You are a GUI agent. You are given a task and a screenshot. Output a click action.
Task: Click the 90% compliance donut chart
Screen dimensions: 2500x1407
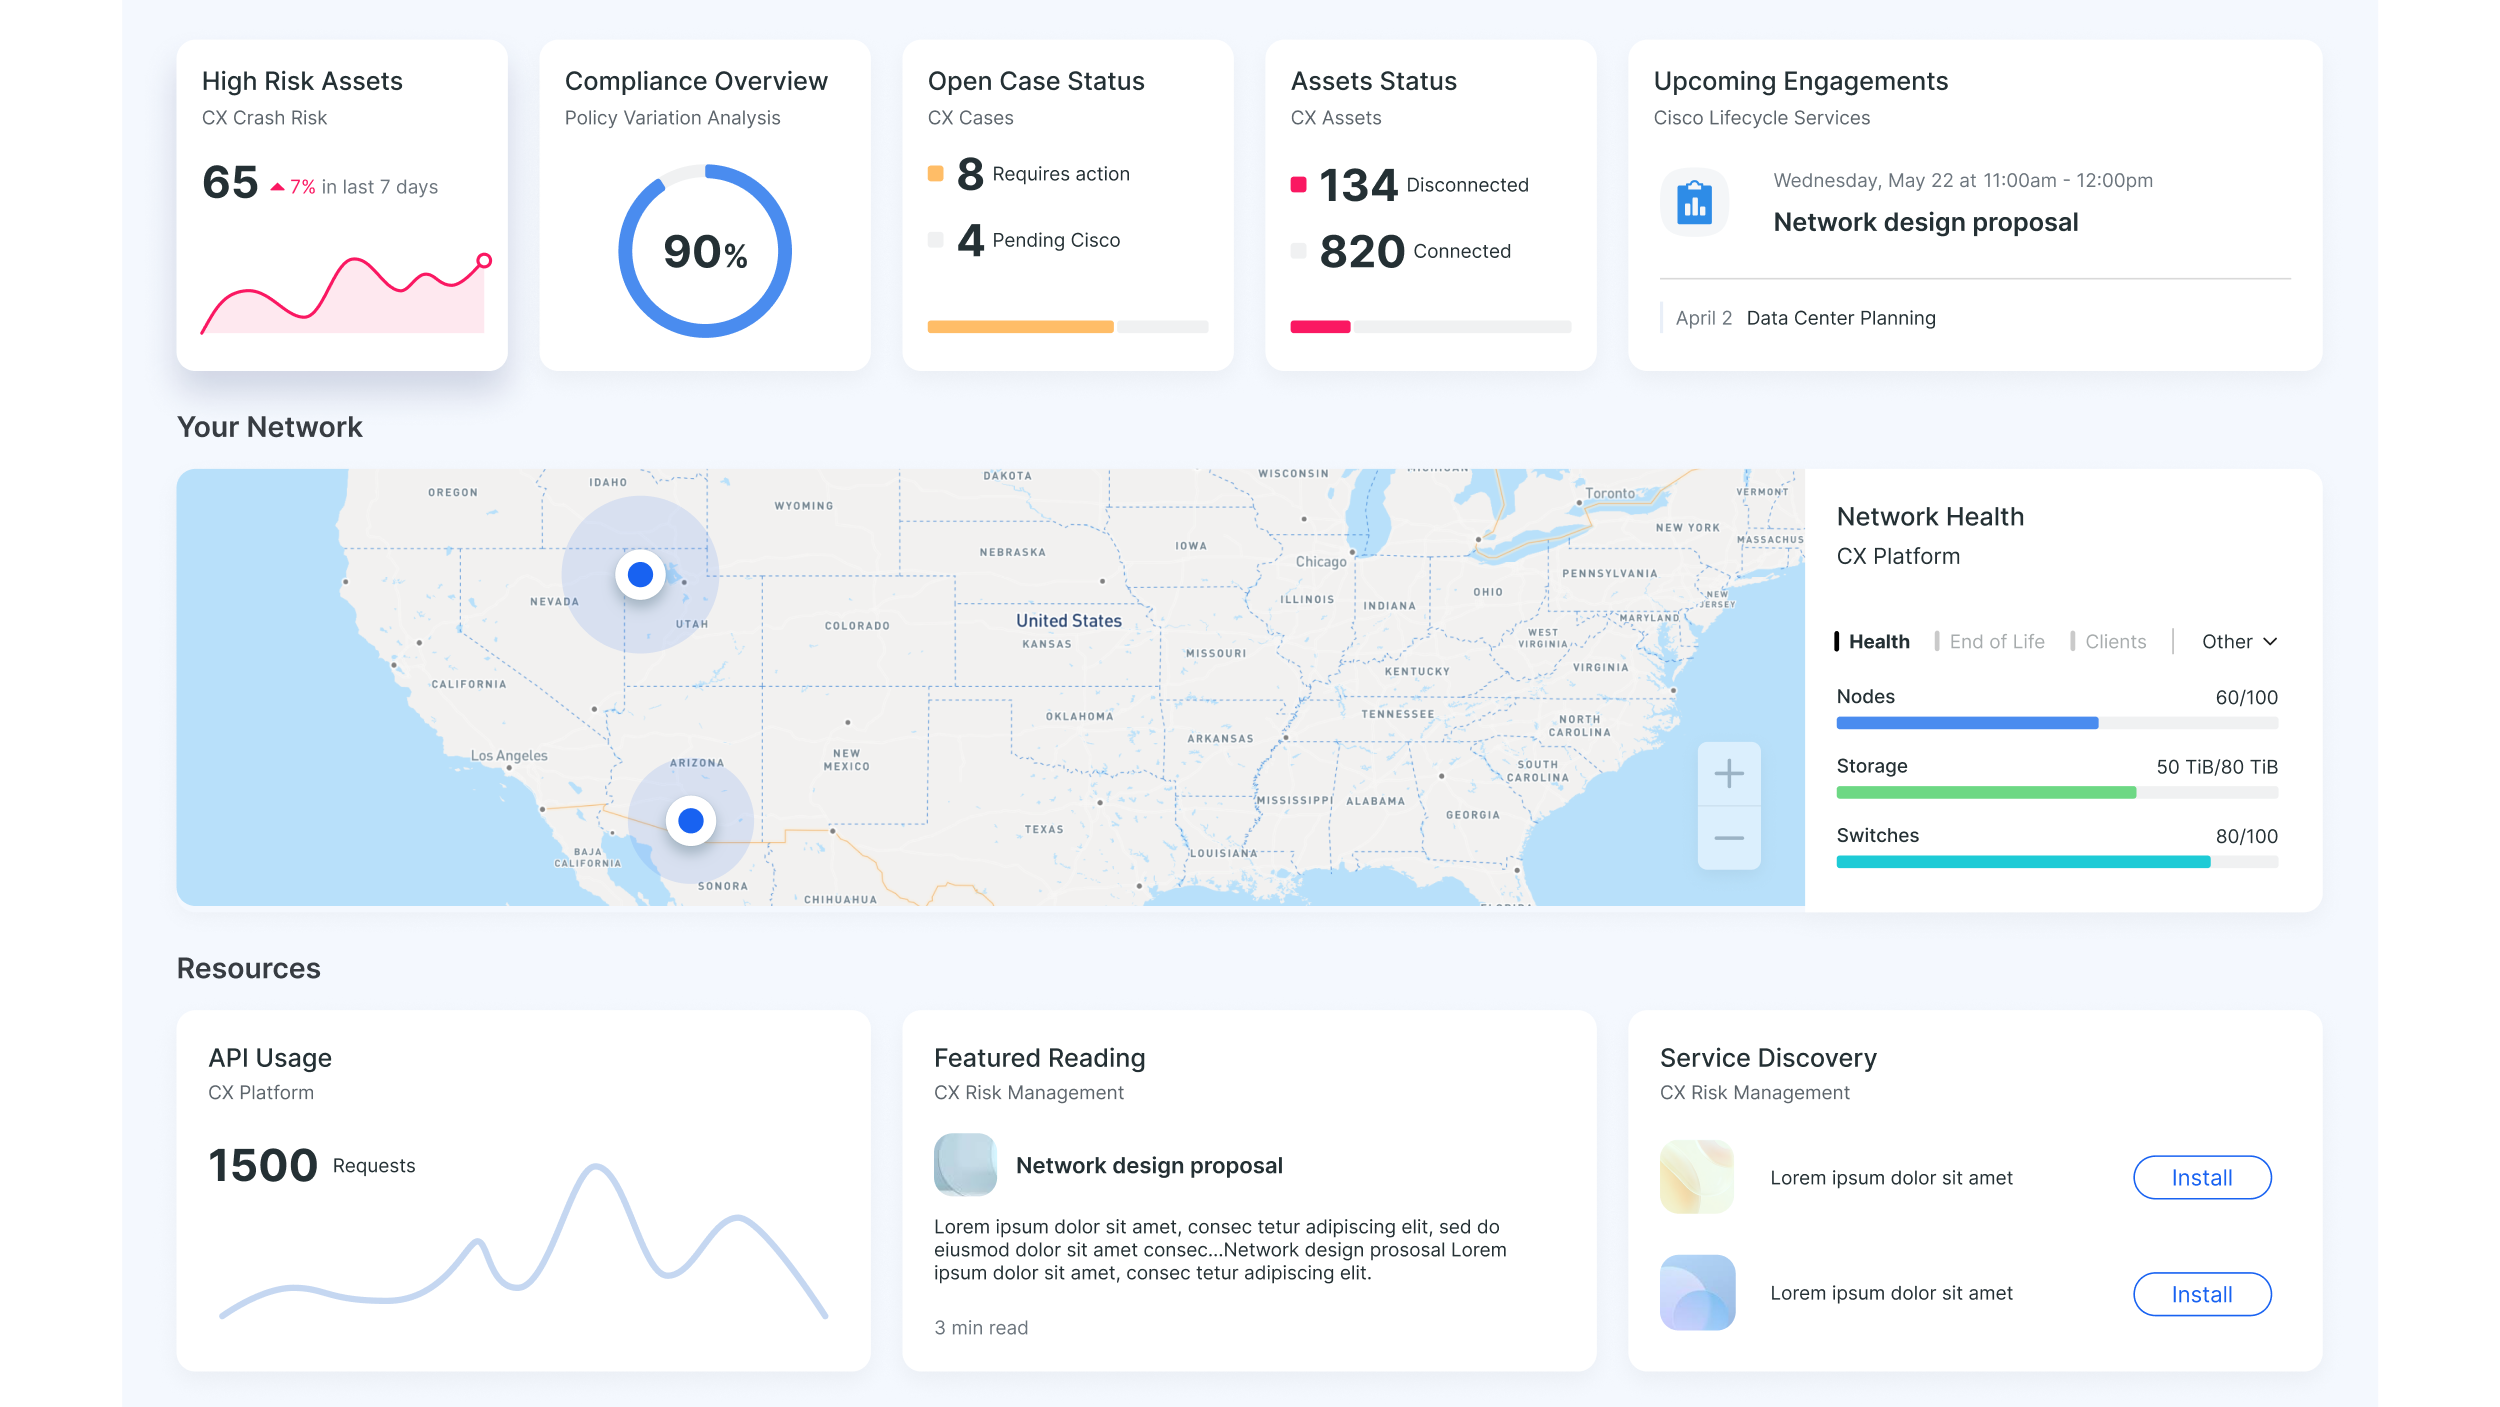[704, 250]
